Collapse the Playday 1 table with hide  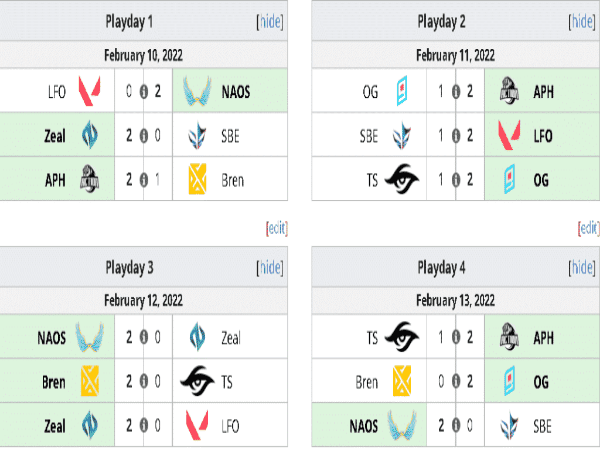click(270, 20)
